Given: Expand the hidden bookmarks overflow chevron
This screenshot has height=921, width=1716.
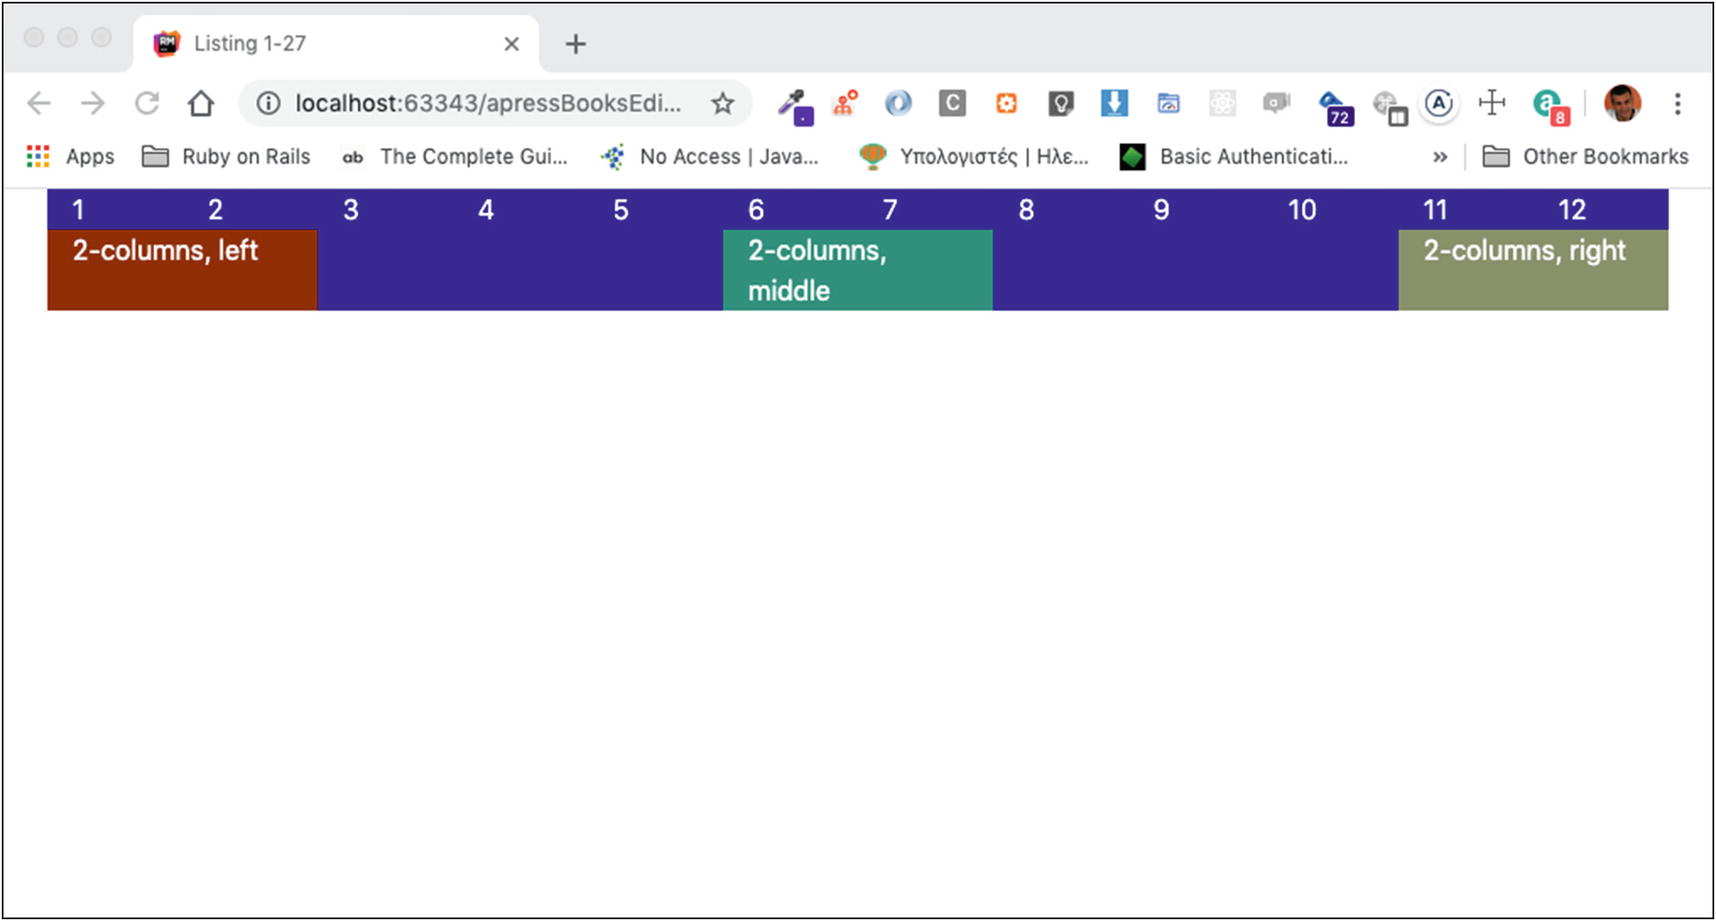Looking at the screenshot, I should click(x=1439, y=157).
